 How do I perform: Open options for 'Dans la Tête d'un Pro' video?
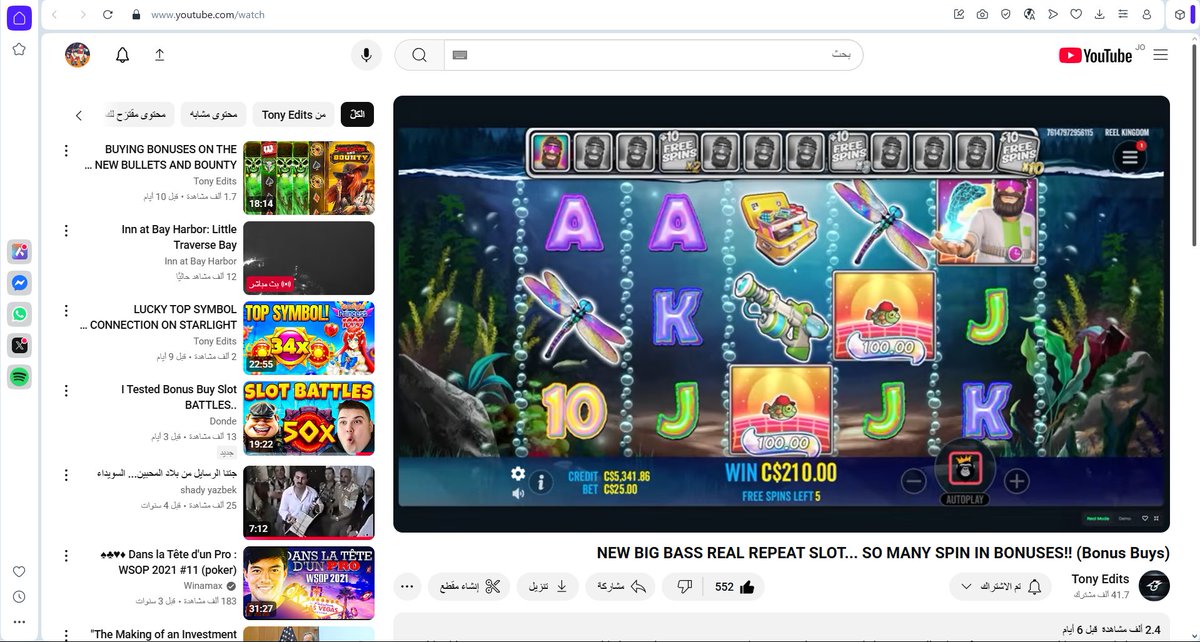click(x=66, y=555)
